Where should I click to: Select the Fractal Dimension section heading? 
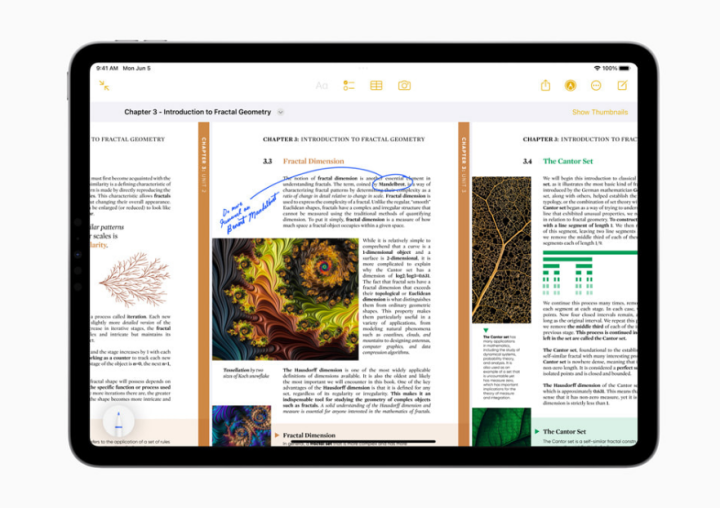tap(313, 161)
